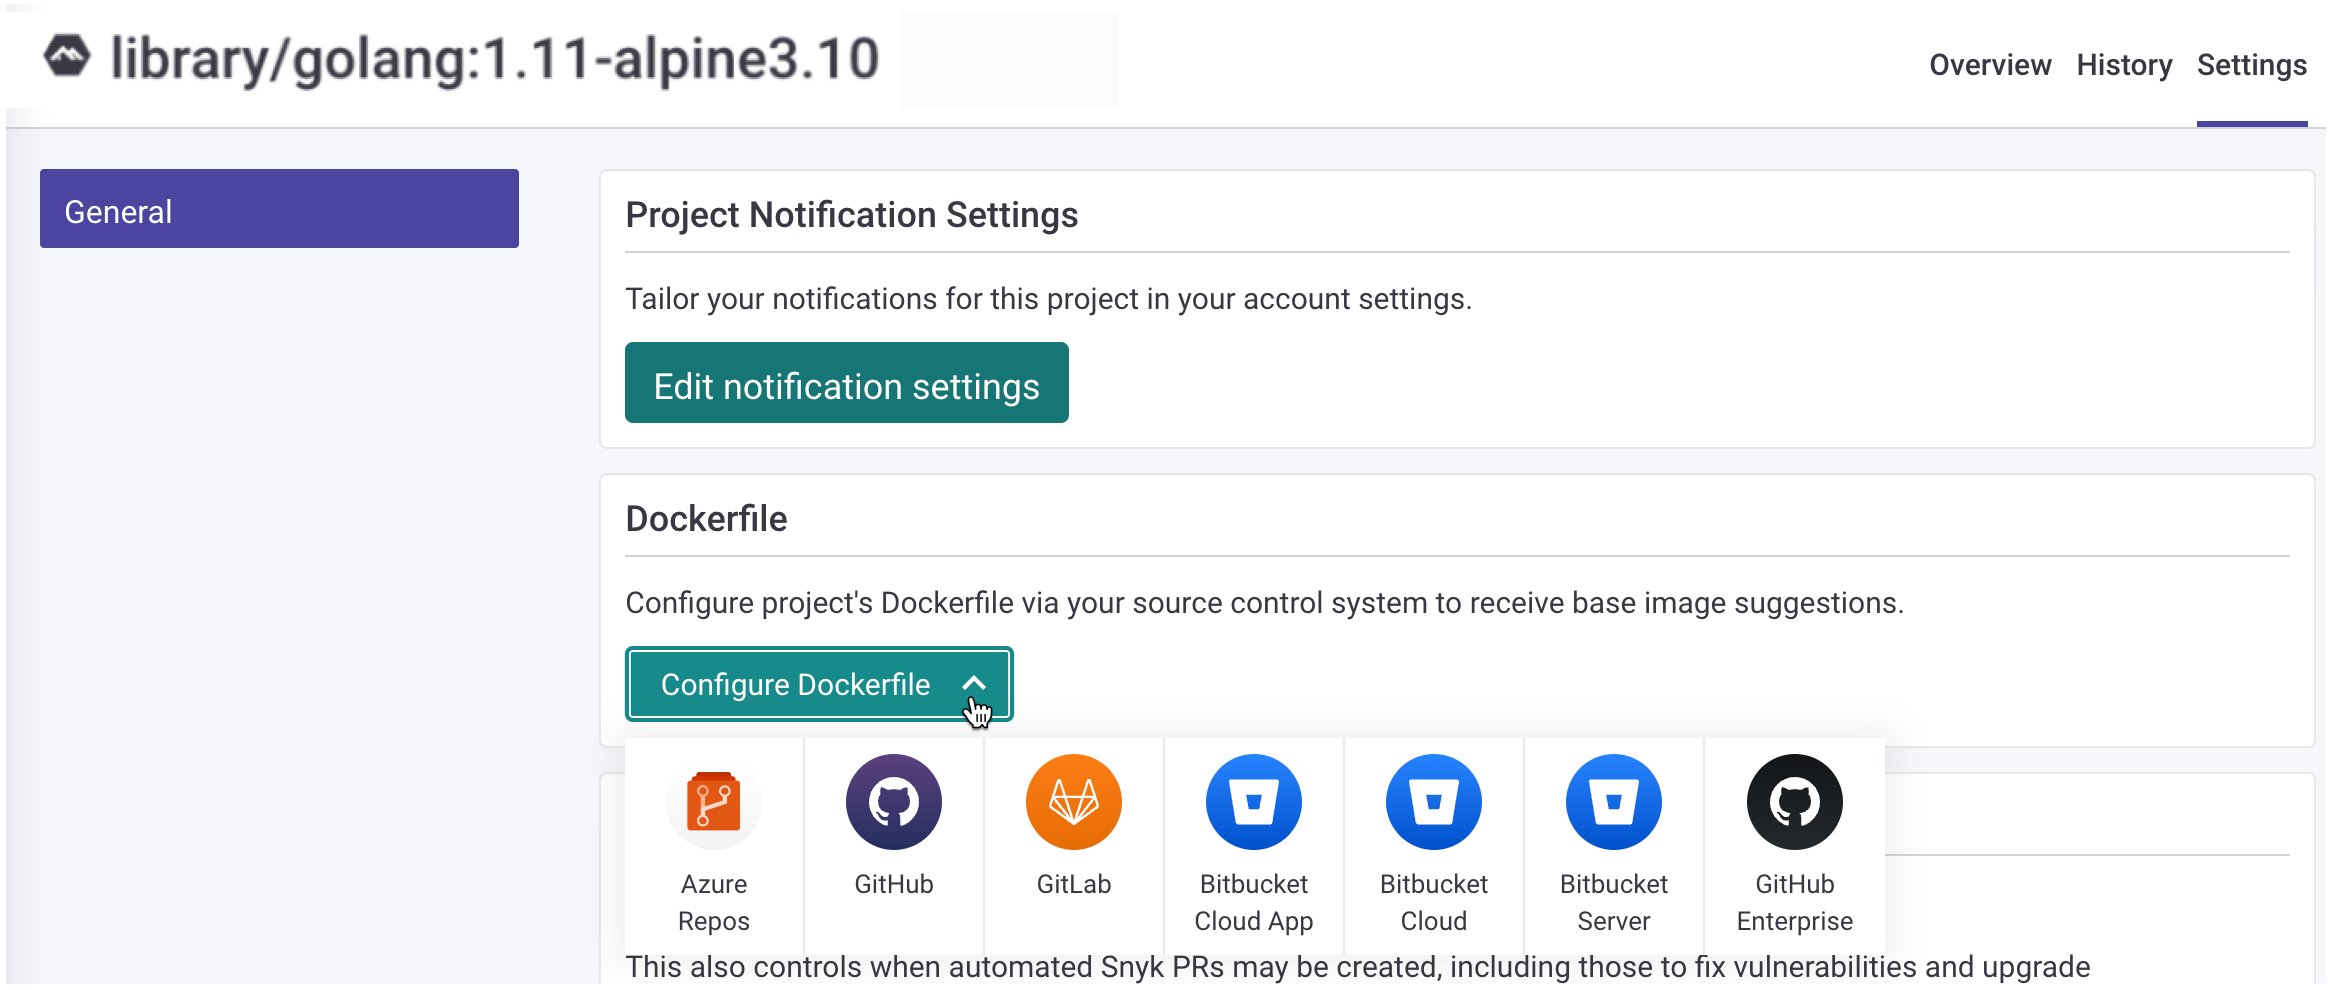Switch to the History tab
Image resolution: width=2330 pixels, height=990 pixels.
pos(2124,65)
